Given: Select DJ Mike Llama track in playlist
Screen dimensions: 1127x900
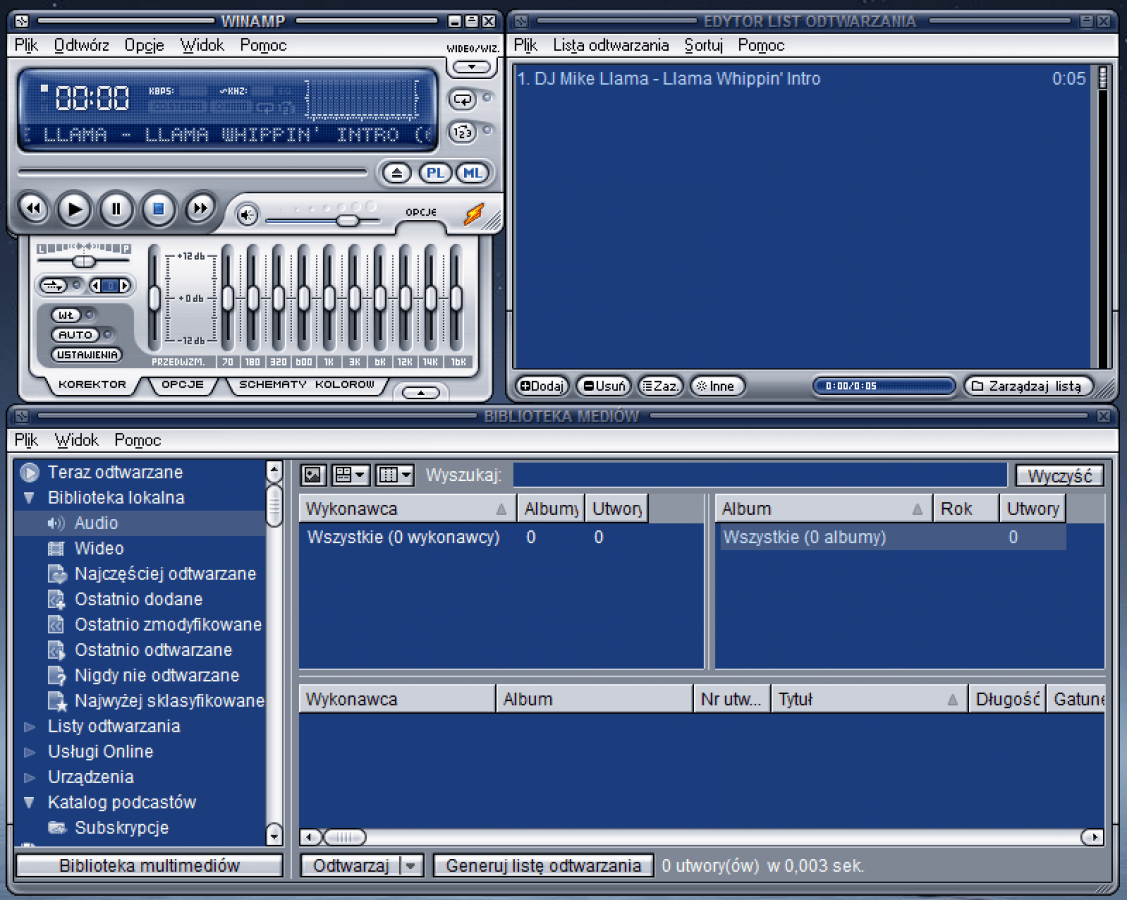Looking at the screenshot, I should click(801, 79).
